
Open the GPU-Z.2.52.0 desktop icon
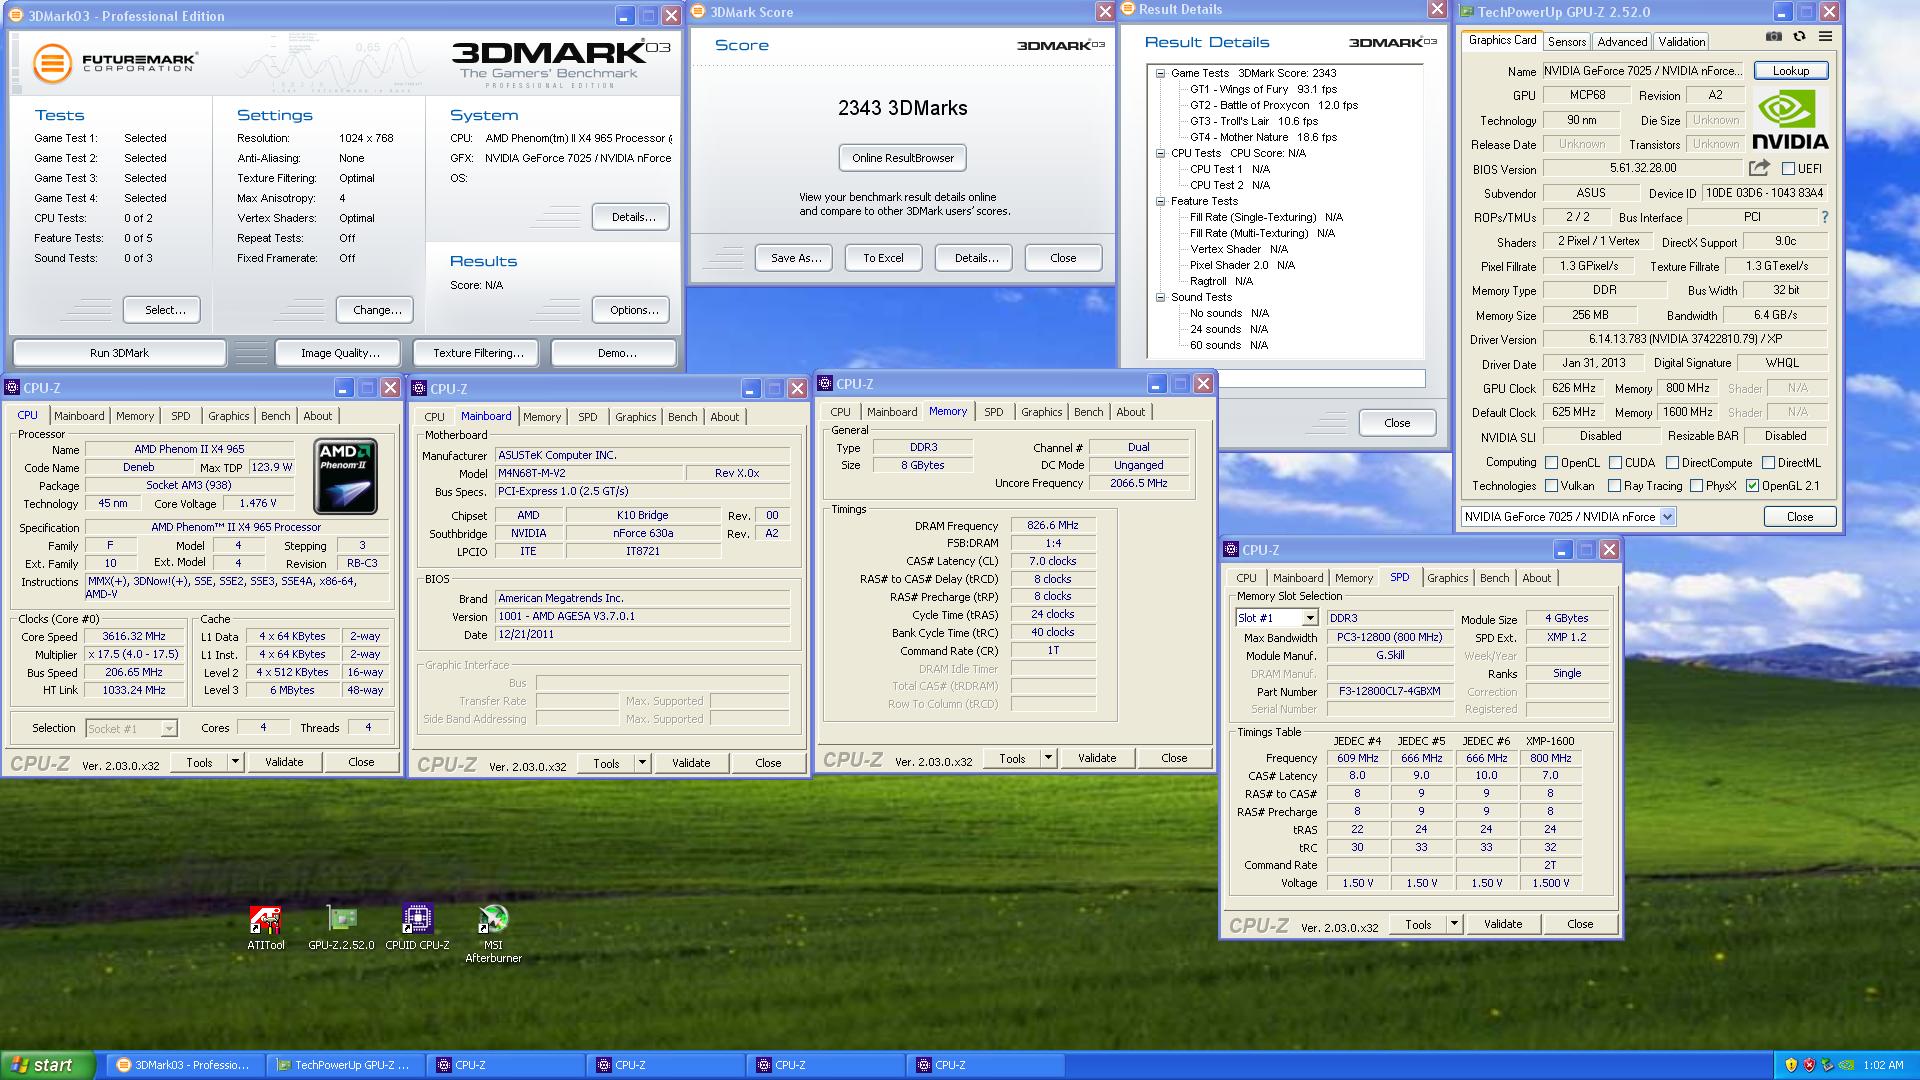pos(341,920)
